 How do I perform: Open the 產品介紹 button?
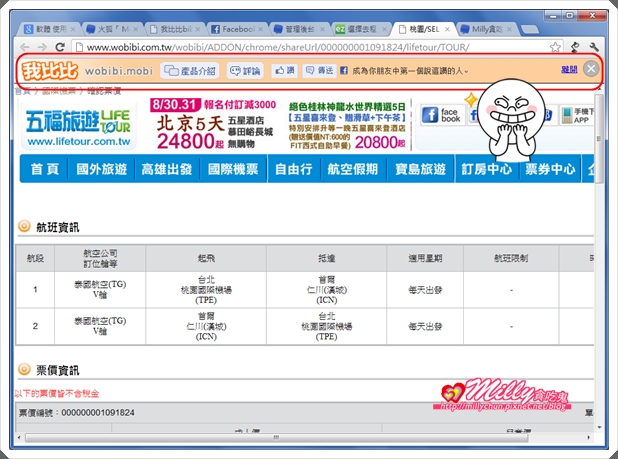[190, 71]
